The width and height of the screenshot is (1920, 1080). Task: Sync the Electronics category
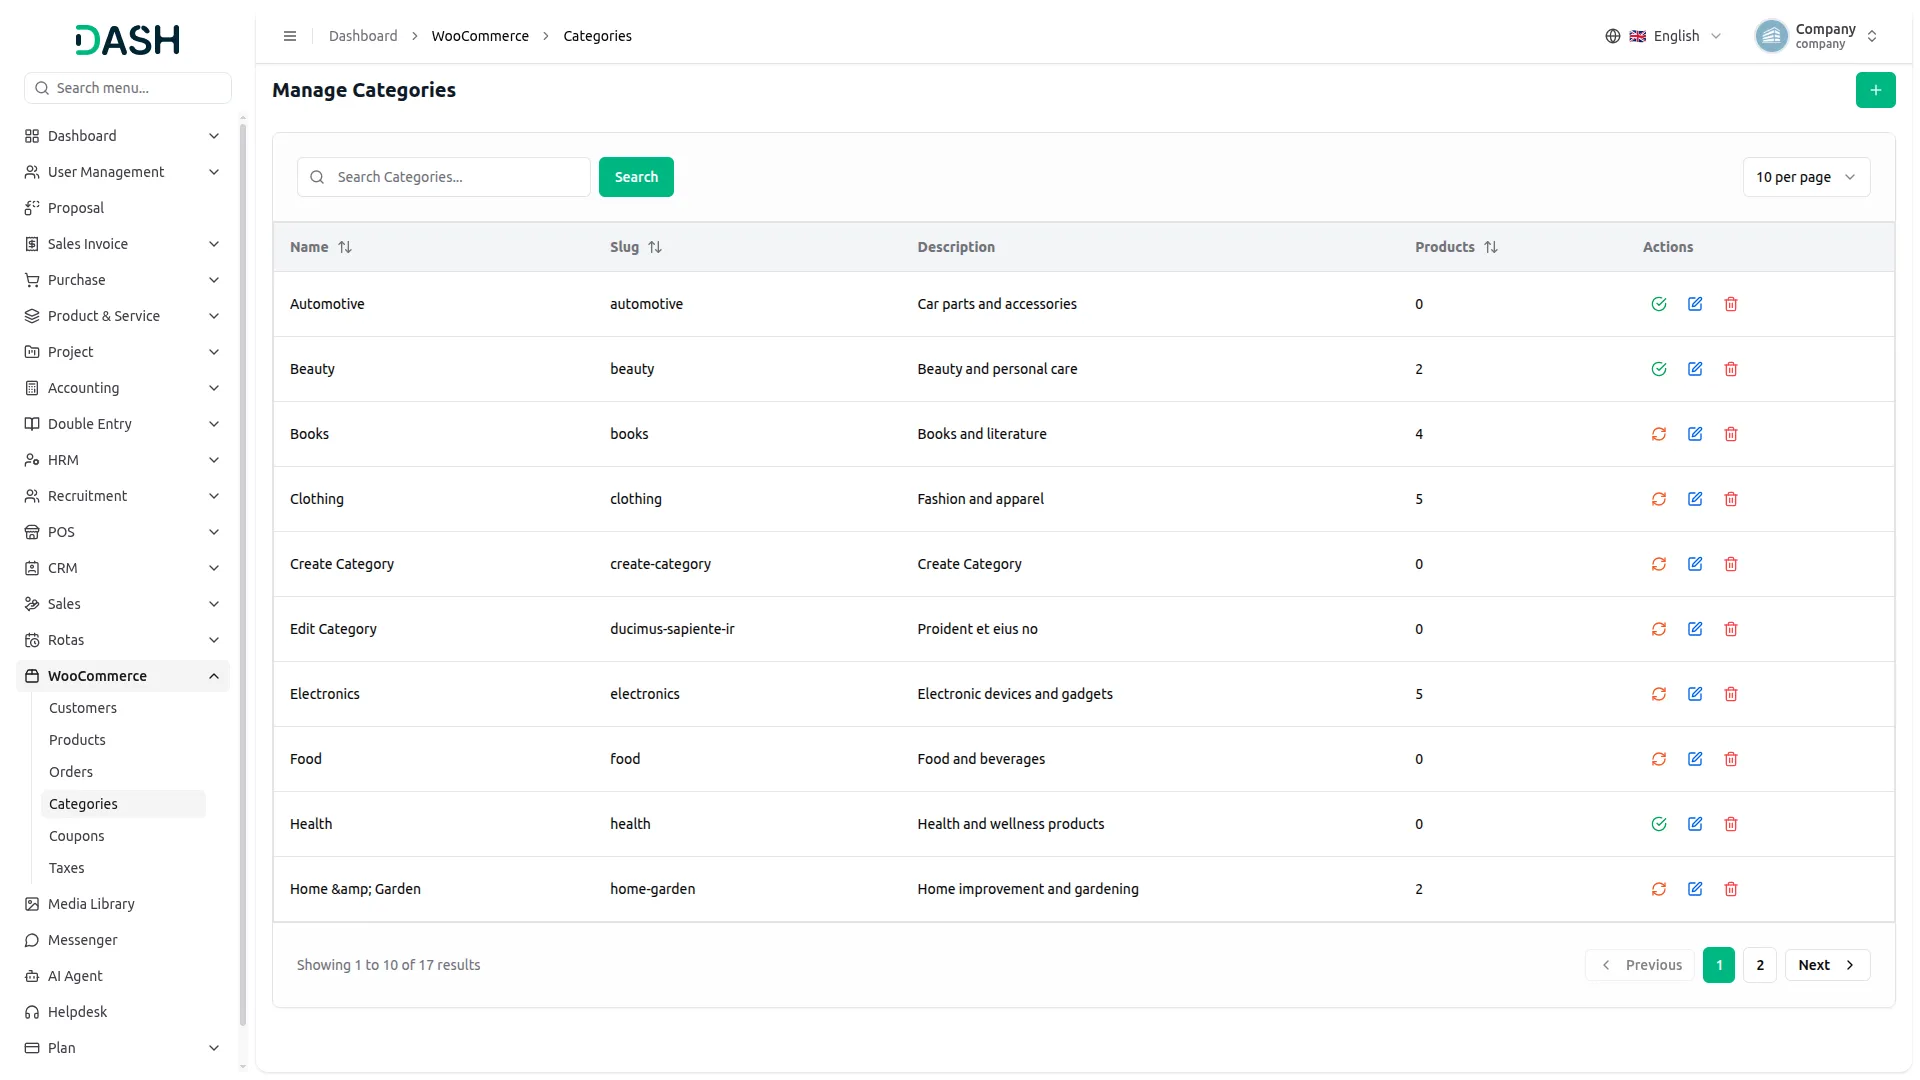click(x=1659, y=694)
